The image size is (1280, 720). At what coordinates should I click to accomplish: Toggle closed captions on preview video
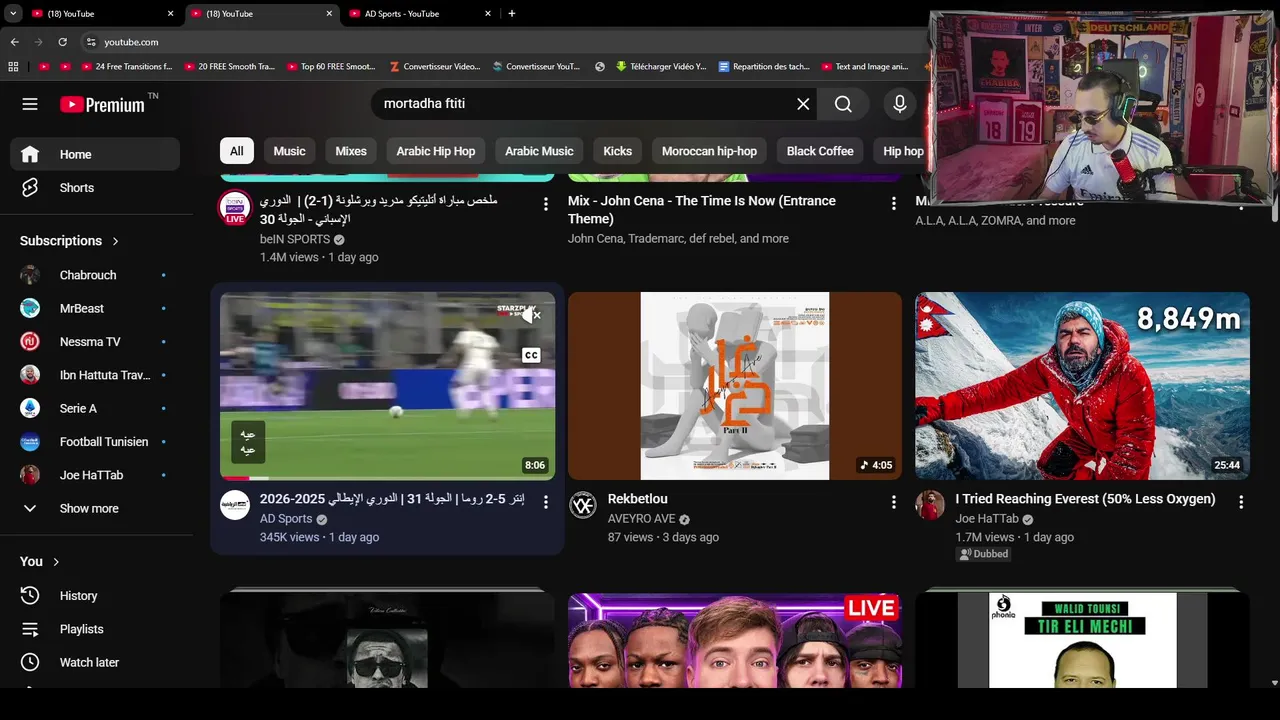coord(531,355)
